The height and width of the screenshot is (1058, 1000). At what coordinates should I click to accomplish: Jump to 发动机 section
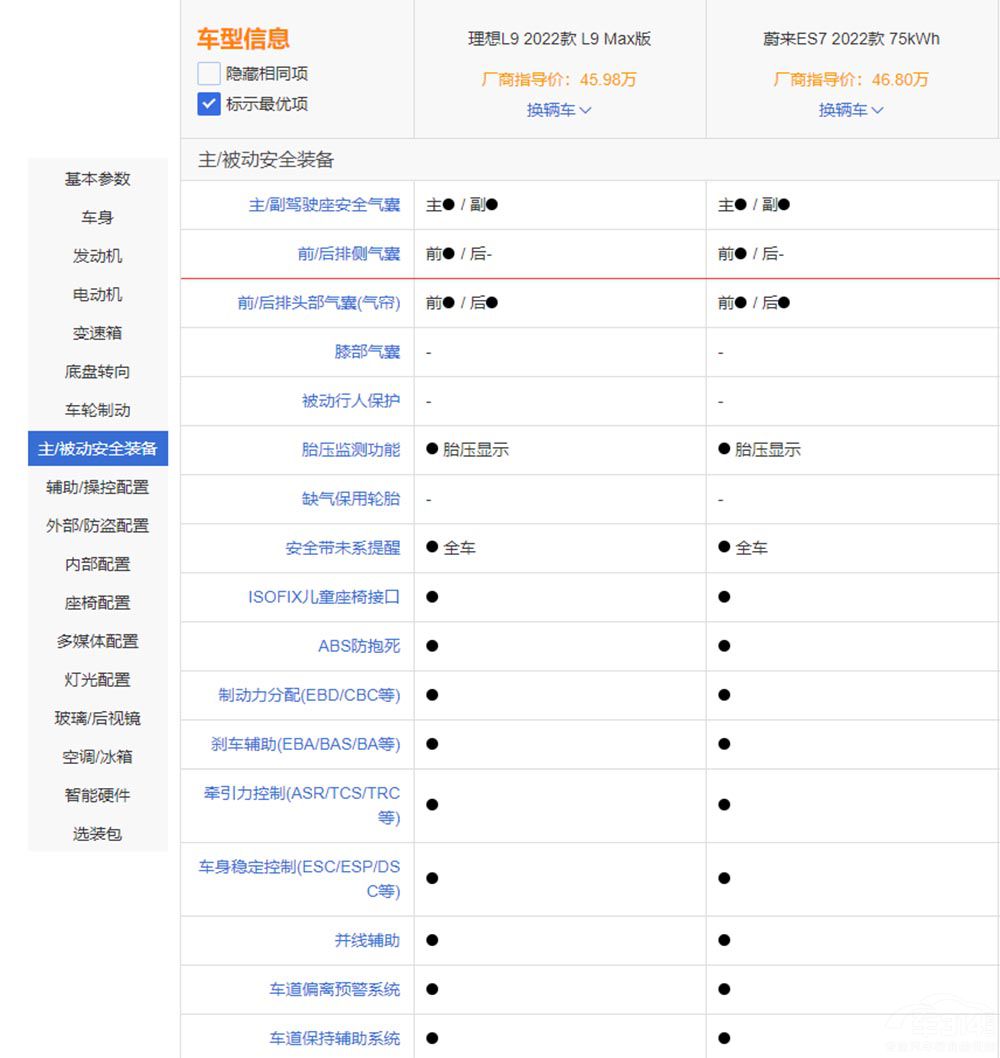point(98,256)
